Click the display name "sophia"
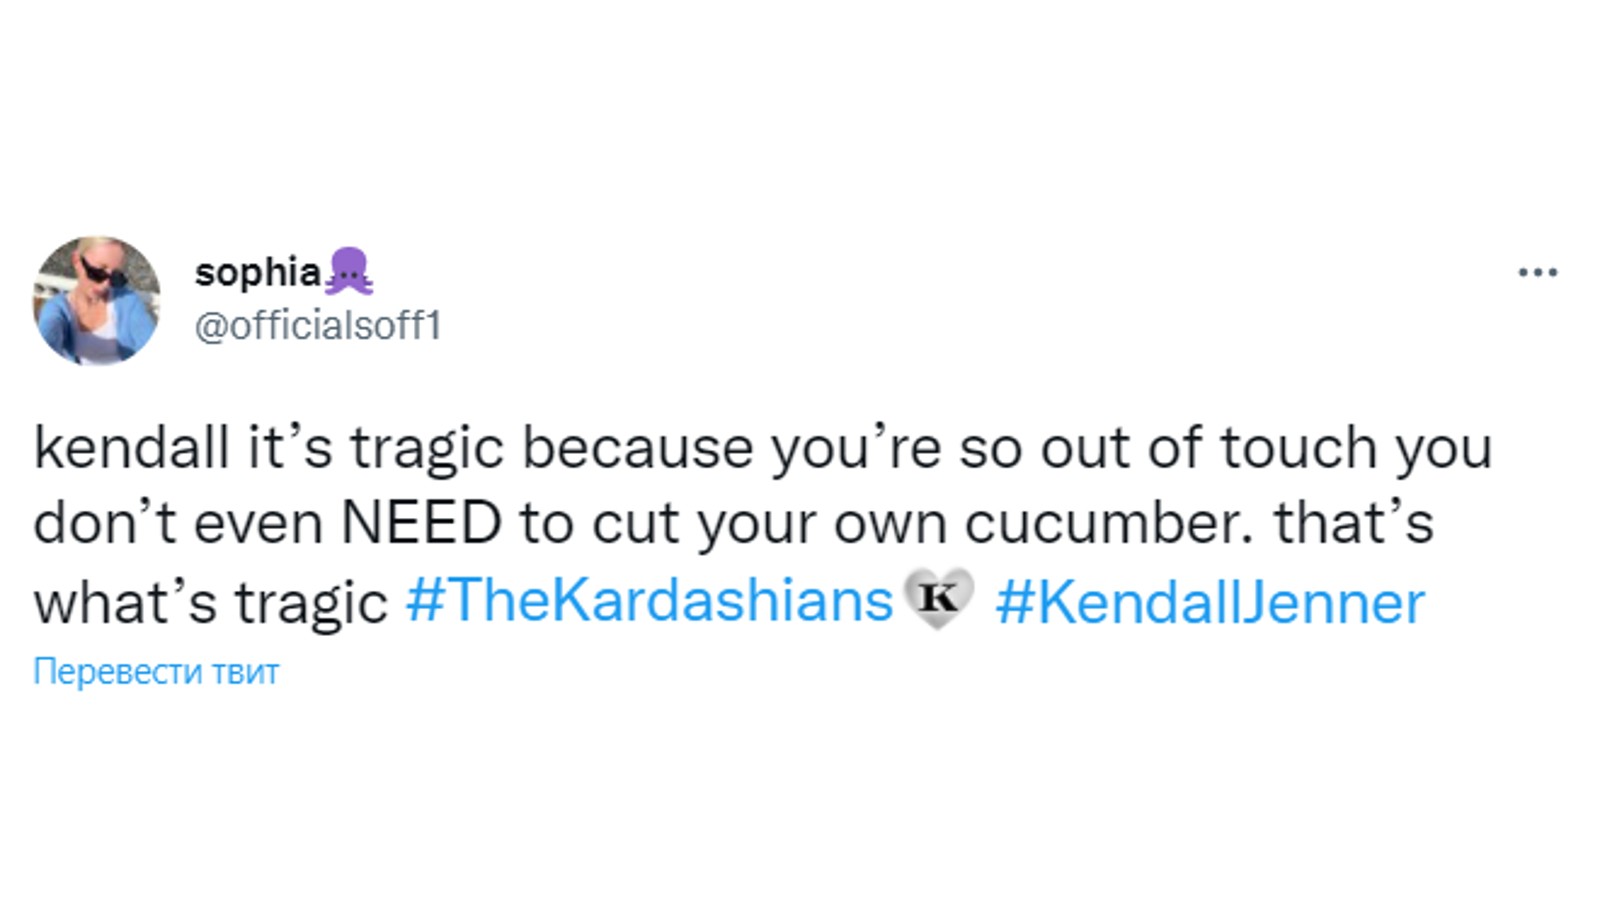This screenshot has height=900, width=1600. point(257,272)
